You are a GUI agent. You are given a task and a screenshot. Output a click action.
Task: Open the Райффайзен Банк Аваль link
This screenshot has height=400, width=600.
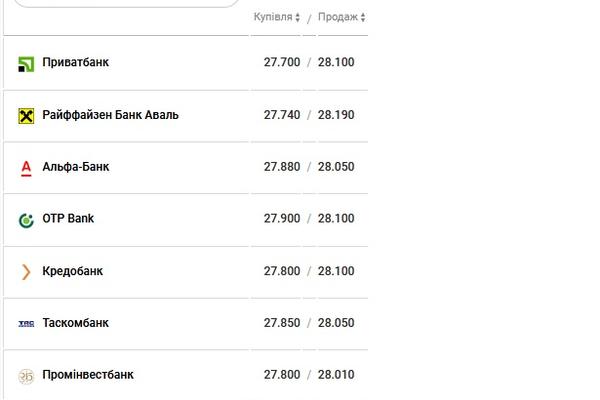click(110, 115)
